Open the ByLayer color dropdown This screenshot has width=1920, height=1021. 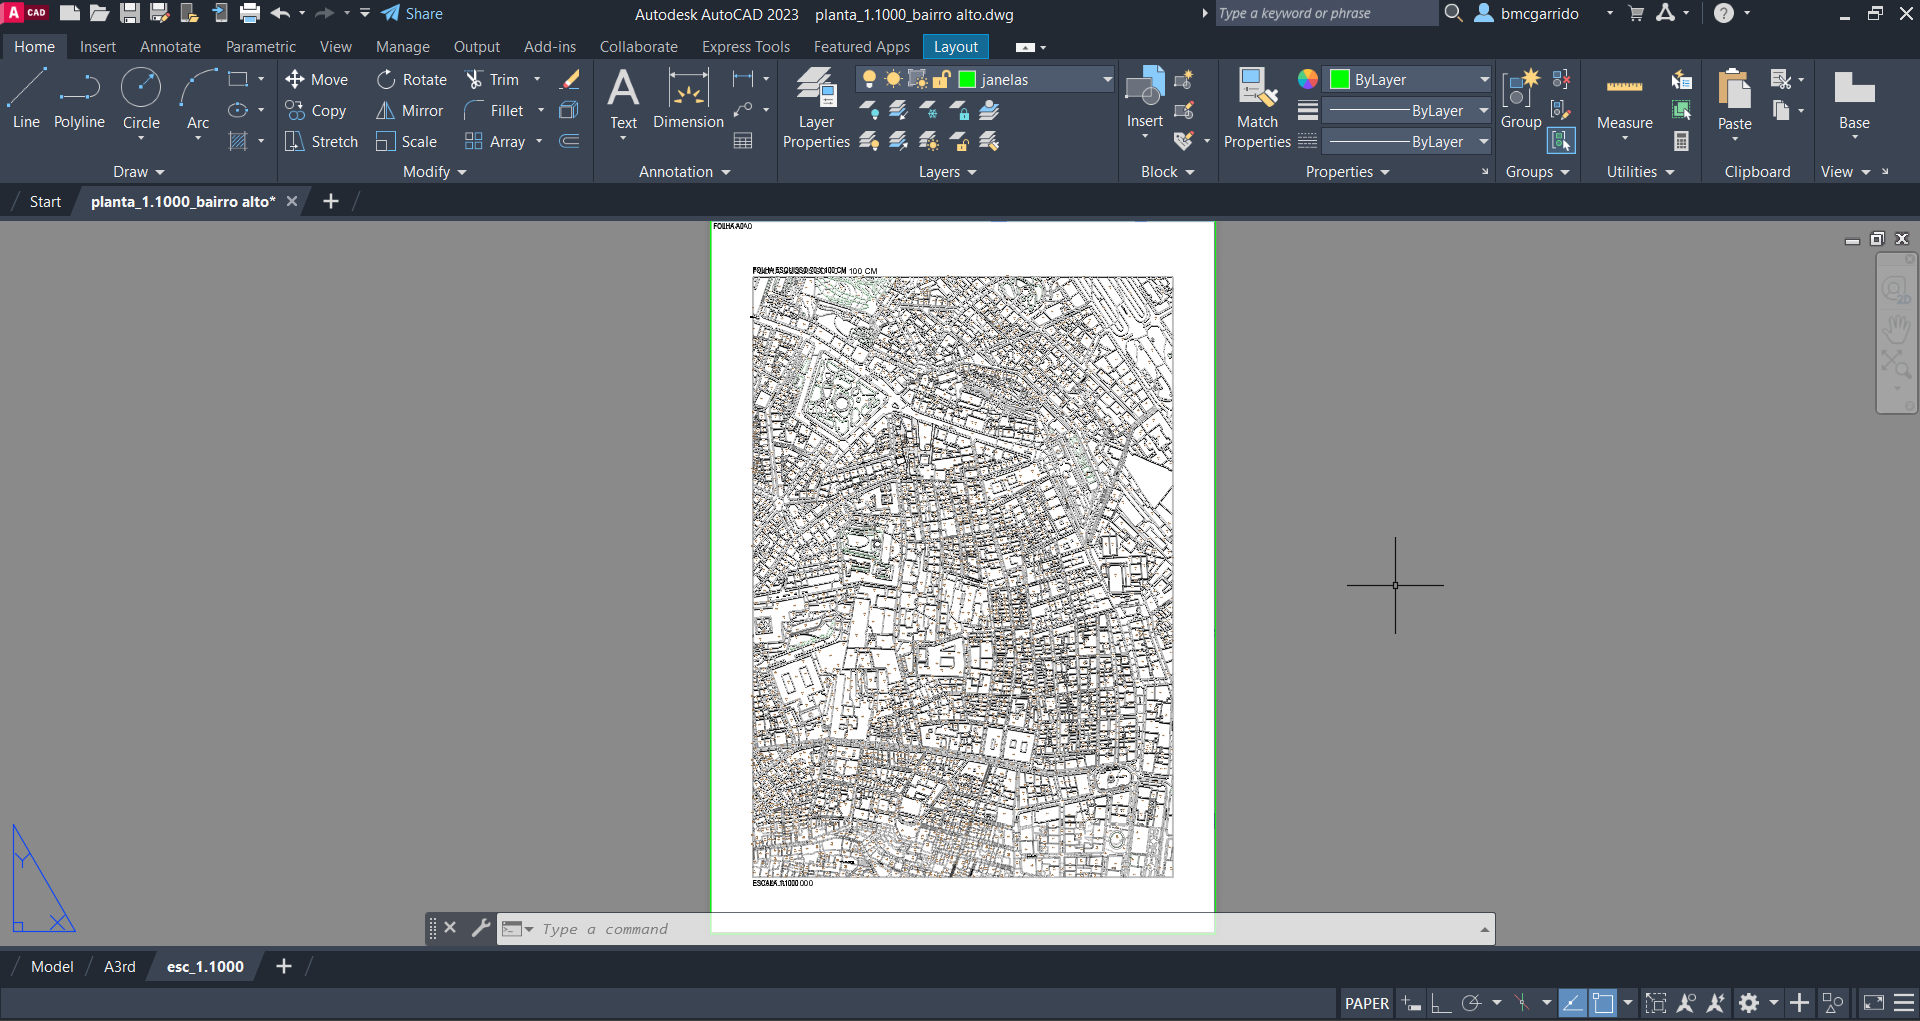tap(1484, 80)
